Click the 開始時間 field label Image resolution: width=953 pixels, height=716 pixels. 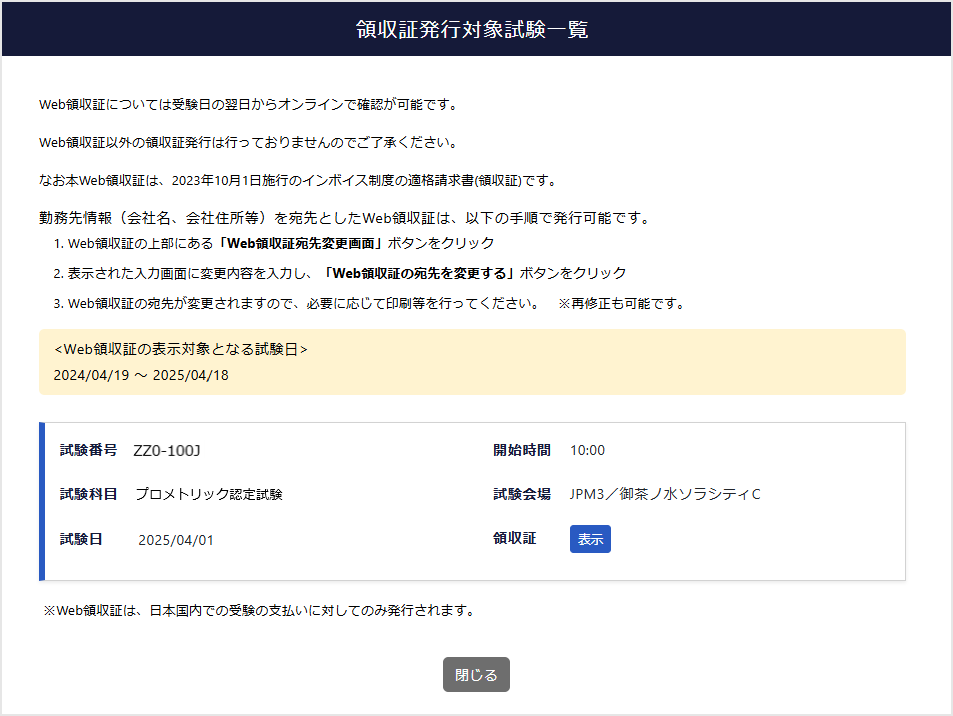[x=520, y=450]
